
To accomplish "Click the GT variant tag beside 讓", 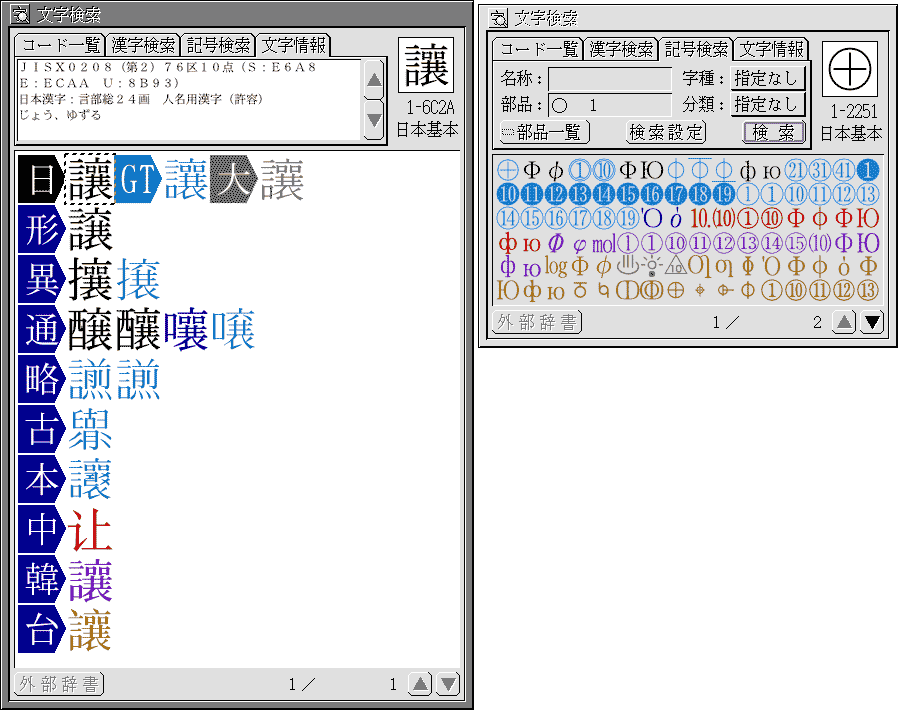I will coord(138,181).
